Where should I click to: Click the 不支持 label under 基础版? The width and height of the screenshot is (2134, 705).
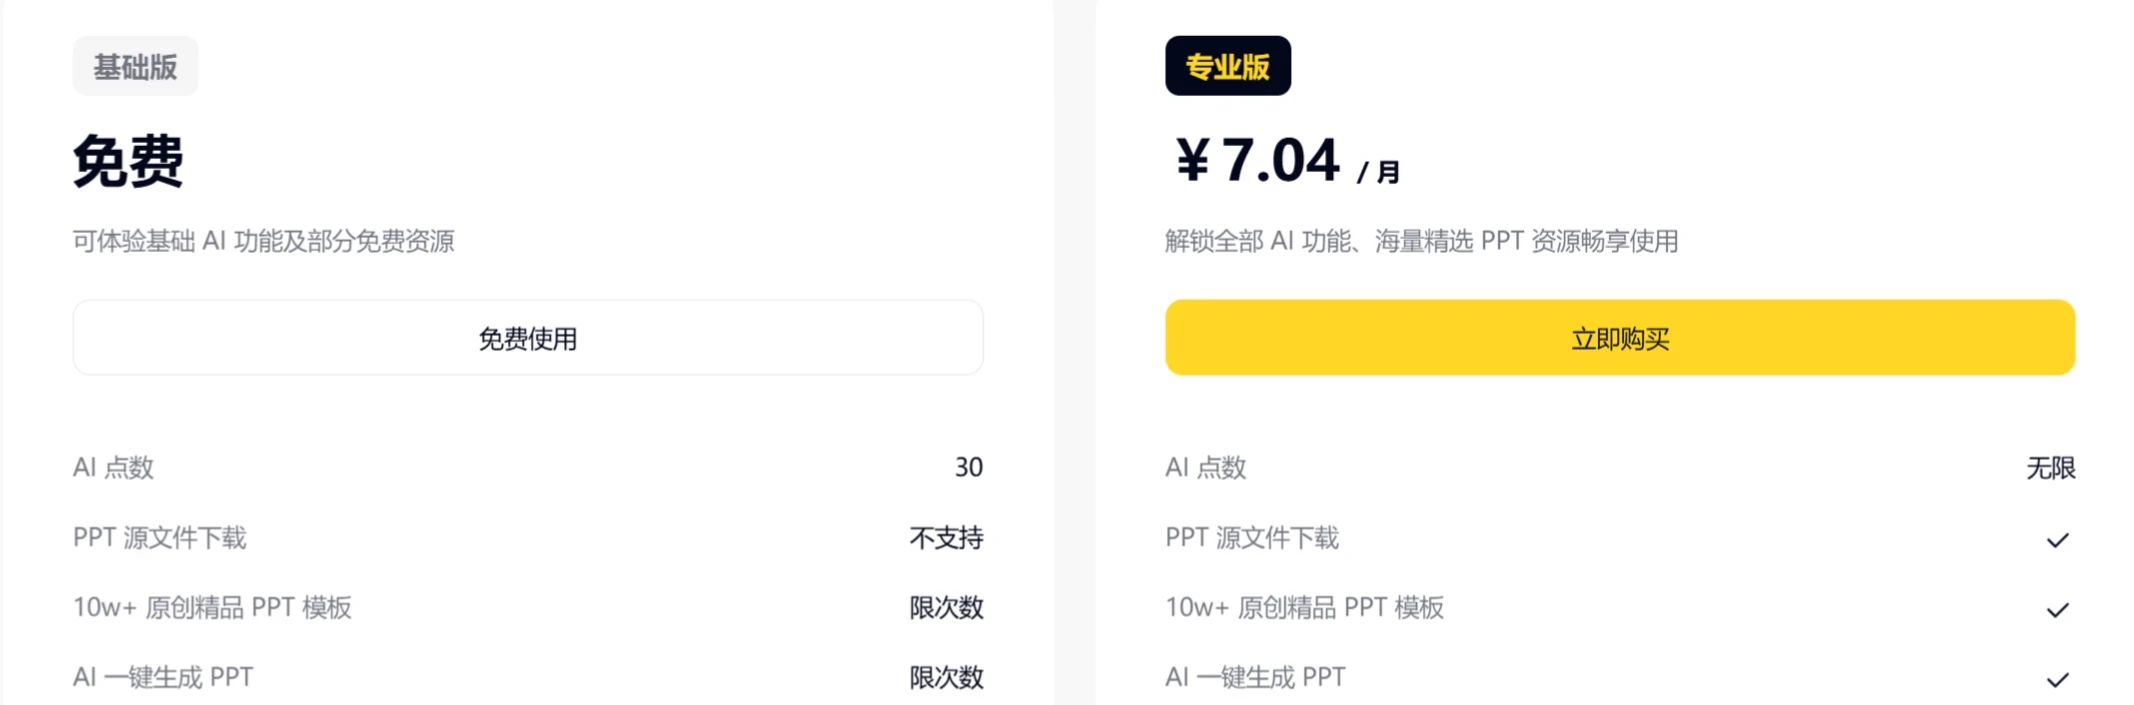[x=945, y=538]
